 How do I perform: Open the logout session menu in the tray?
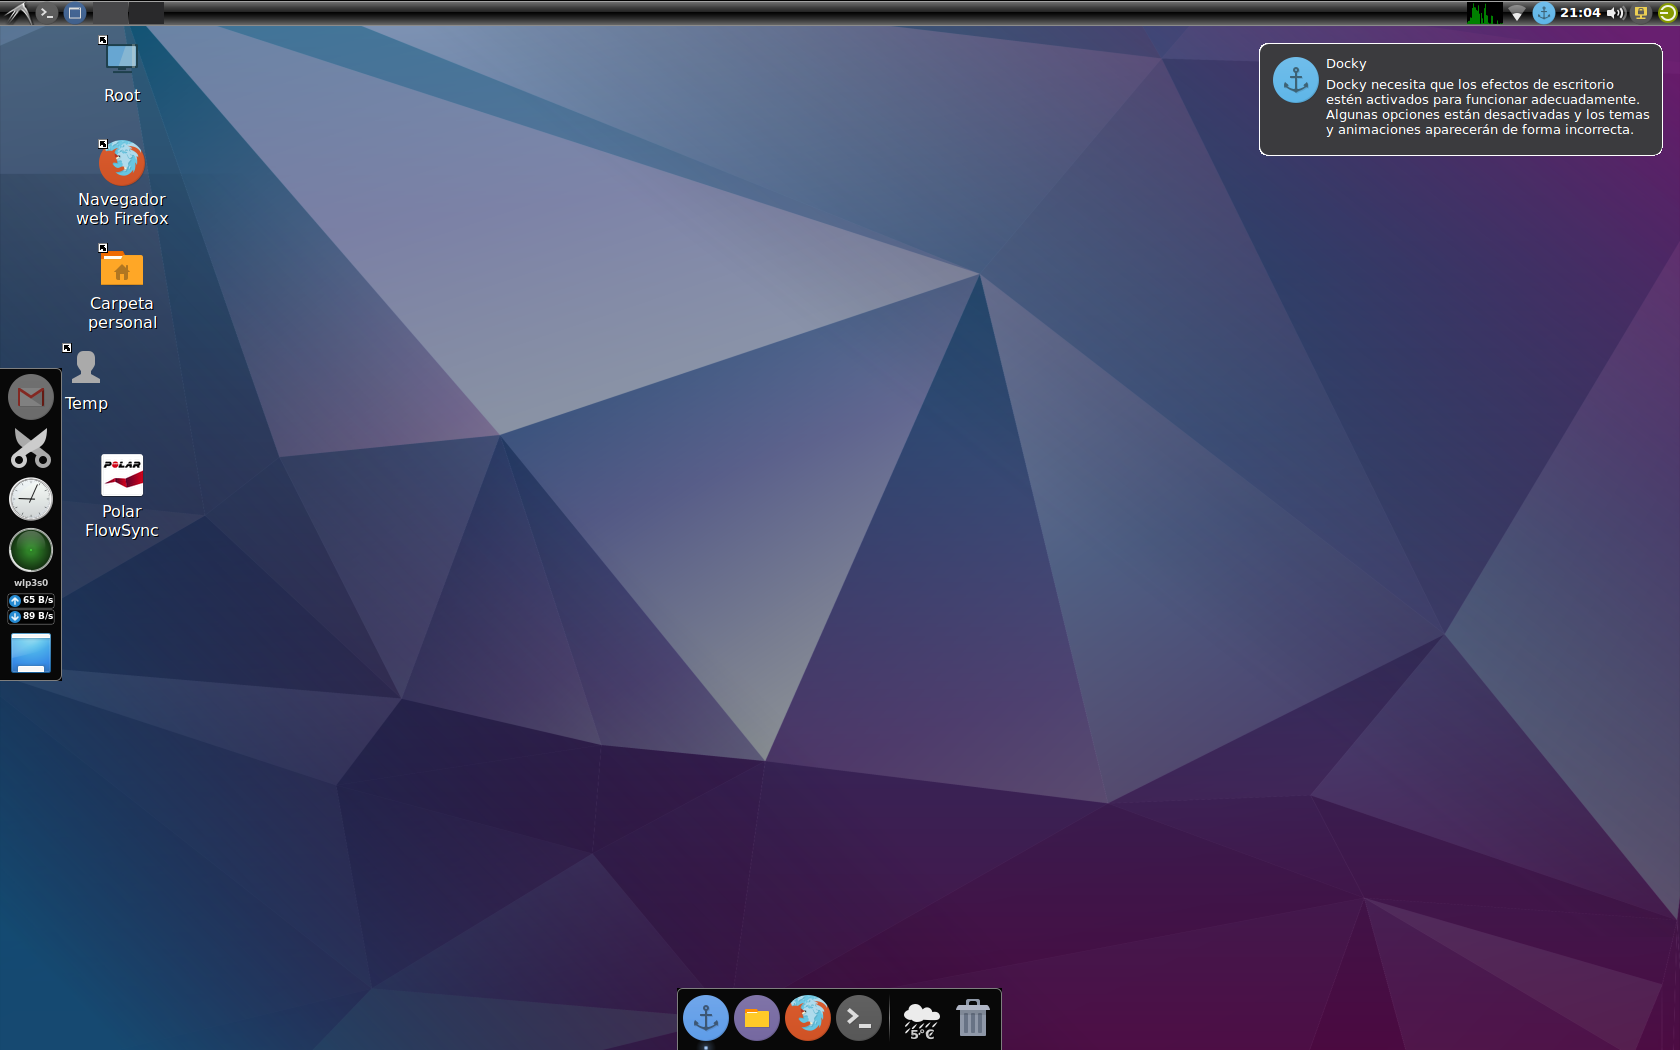[1667, 13]
